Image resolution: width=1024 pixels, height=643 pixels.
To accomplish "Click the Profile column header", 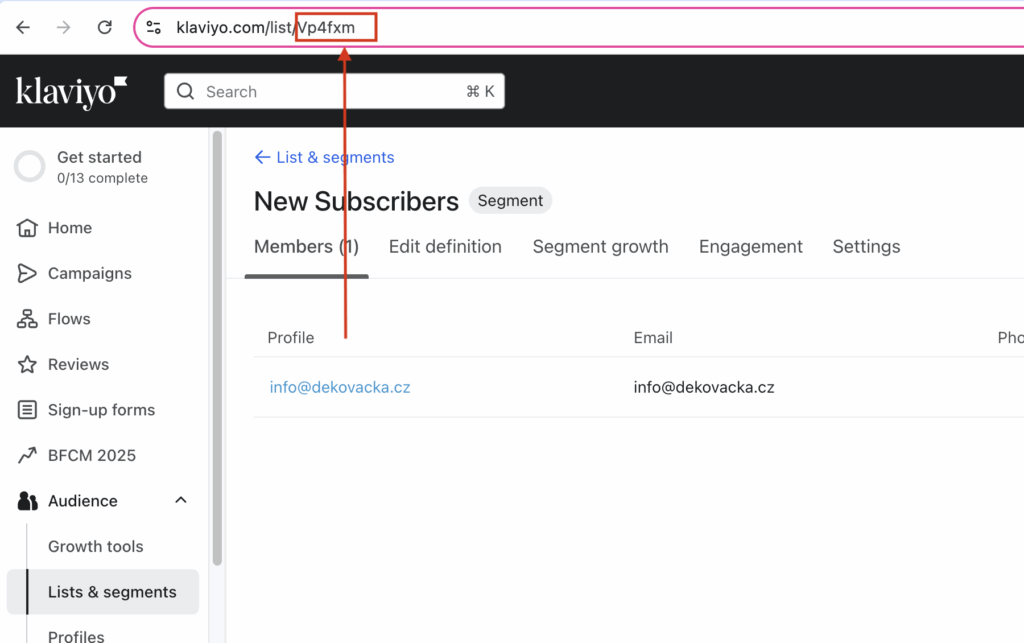I will (291, 337).
